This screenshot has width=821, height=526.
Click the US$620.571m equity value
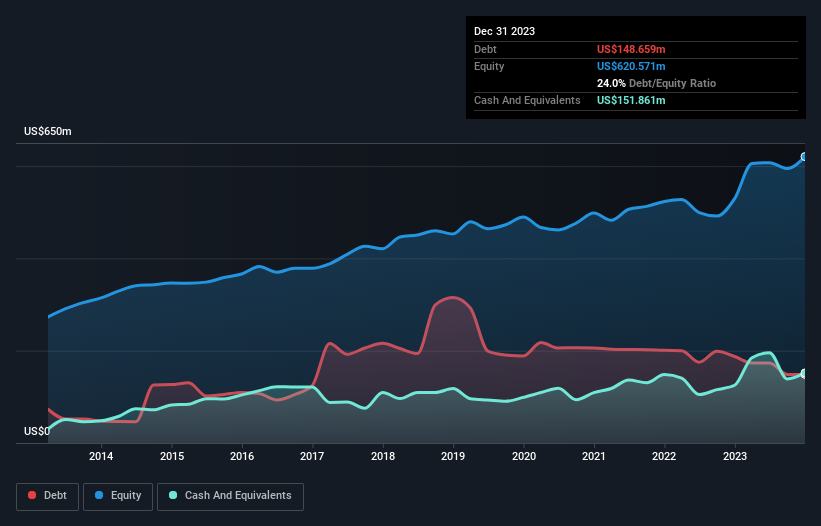[x=631, y=66]
